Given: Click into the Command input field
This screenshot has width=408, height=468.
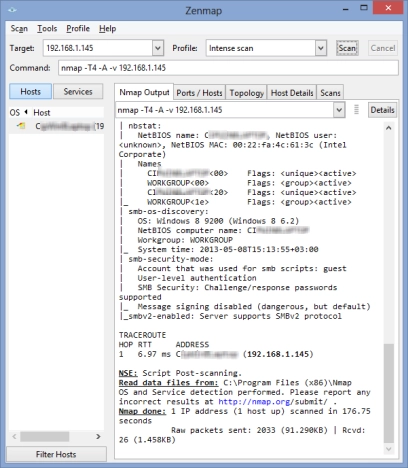Looking at the screenshot, I should tap(228, 68).
